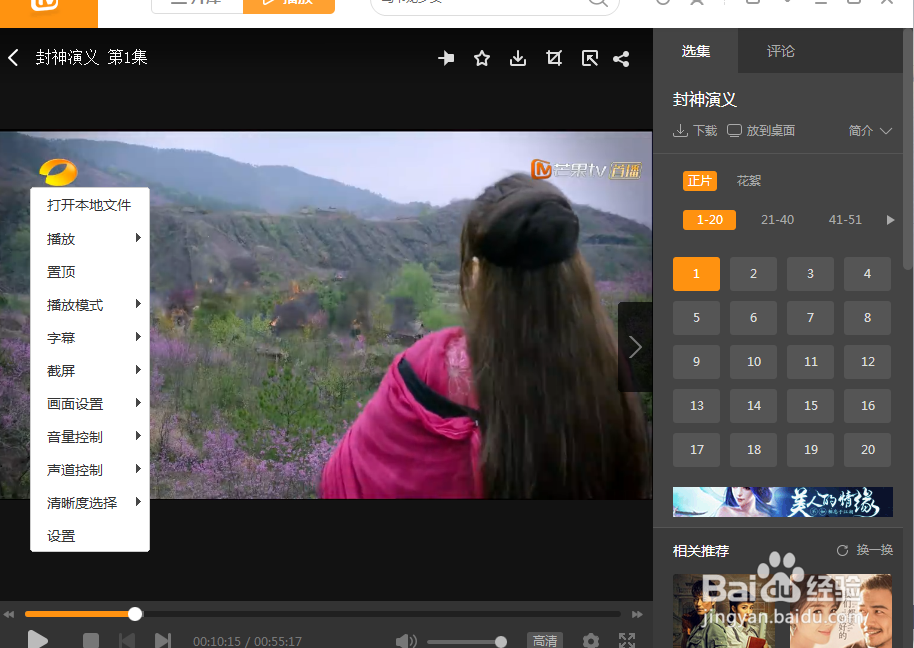Play the video
The image size is (914, 648).
(38, 640)
